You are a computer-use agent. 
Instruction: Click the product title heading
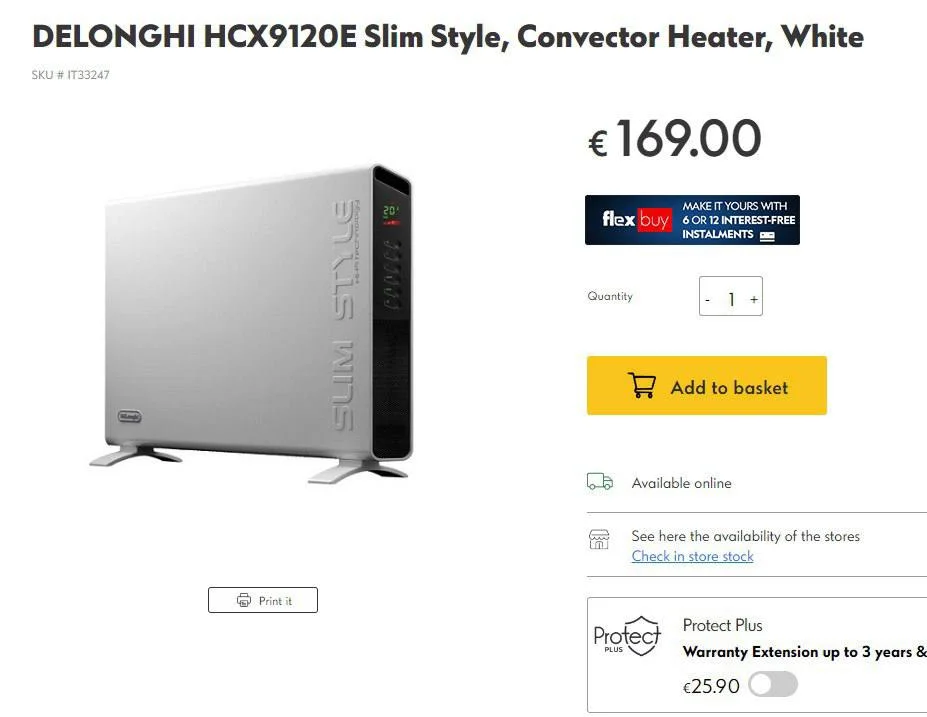click(448, 37)
